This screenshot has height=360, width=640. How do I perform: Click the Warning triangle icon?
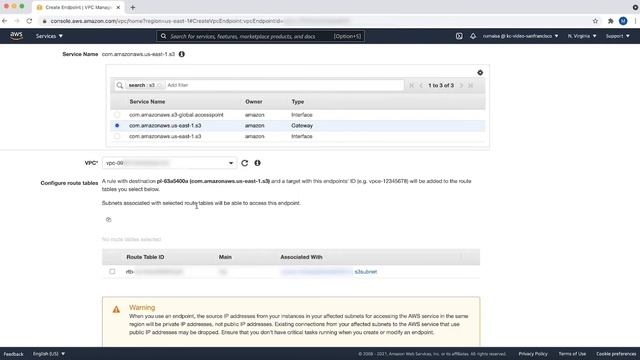pos(116,309)
